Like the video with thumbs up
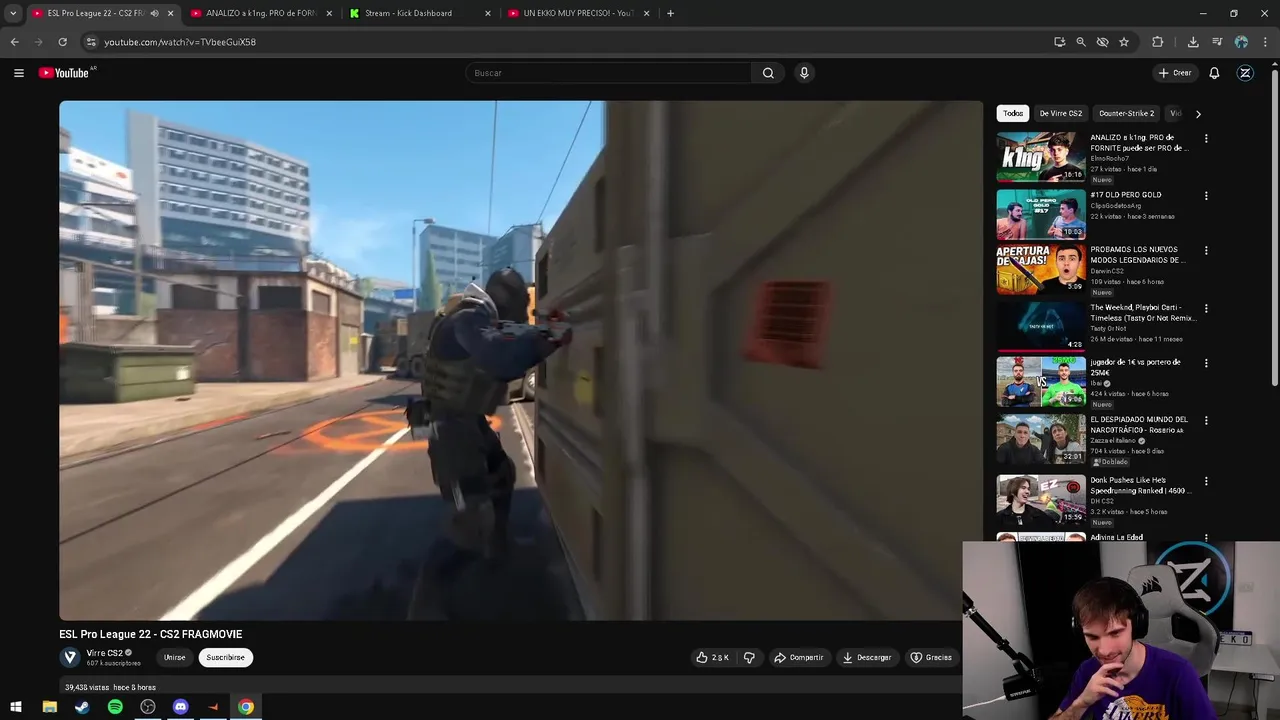Screen dimensions: 1280x720 712,657
